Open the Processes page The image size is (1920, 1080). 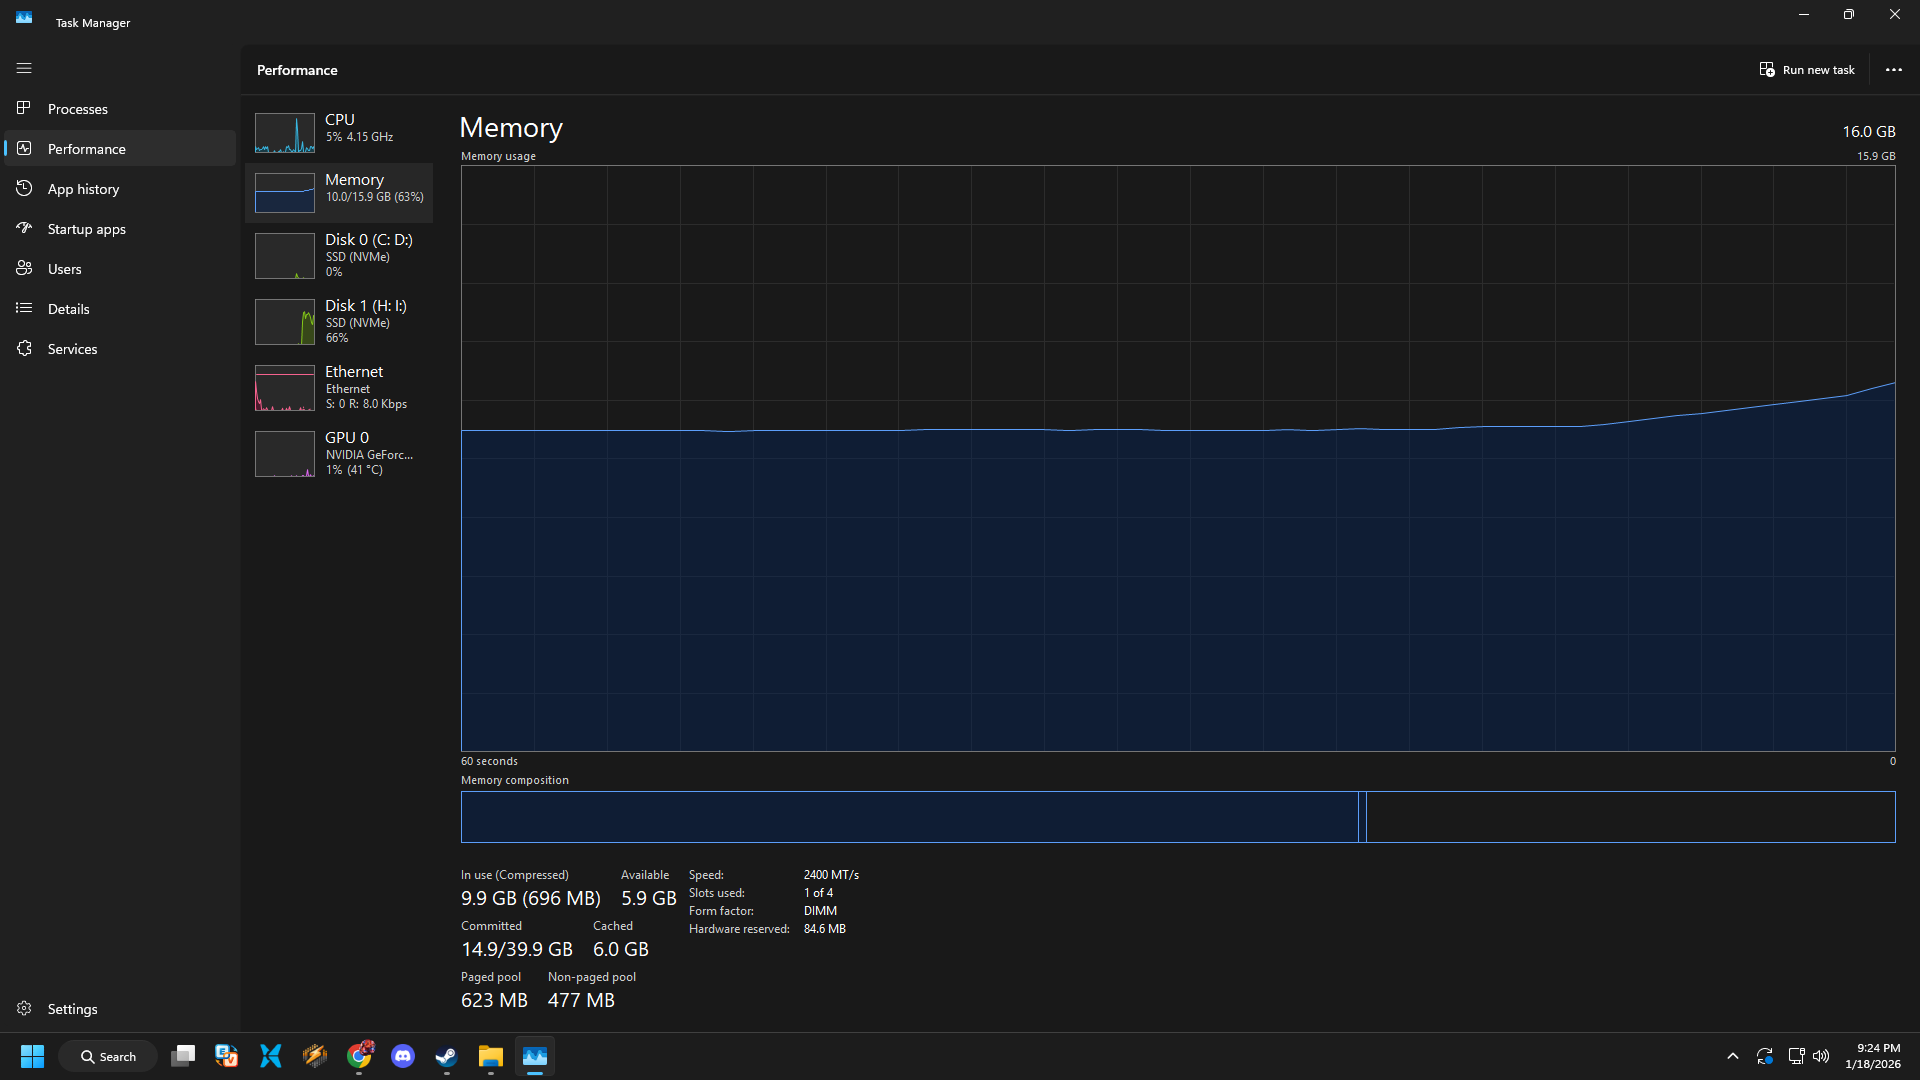[78, 109]
